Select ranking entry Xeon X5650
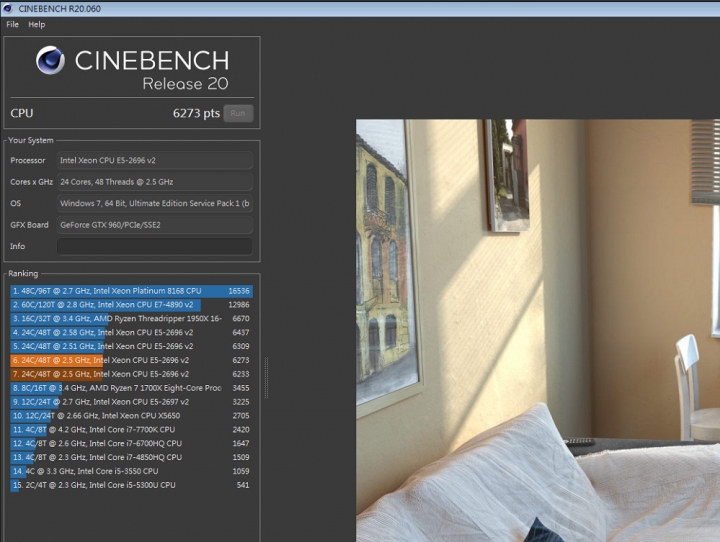This screenshot has height=542, width=720. [131, 416]
